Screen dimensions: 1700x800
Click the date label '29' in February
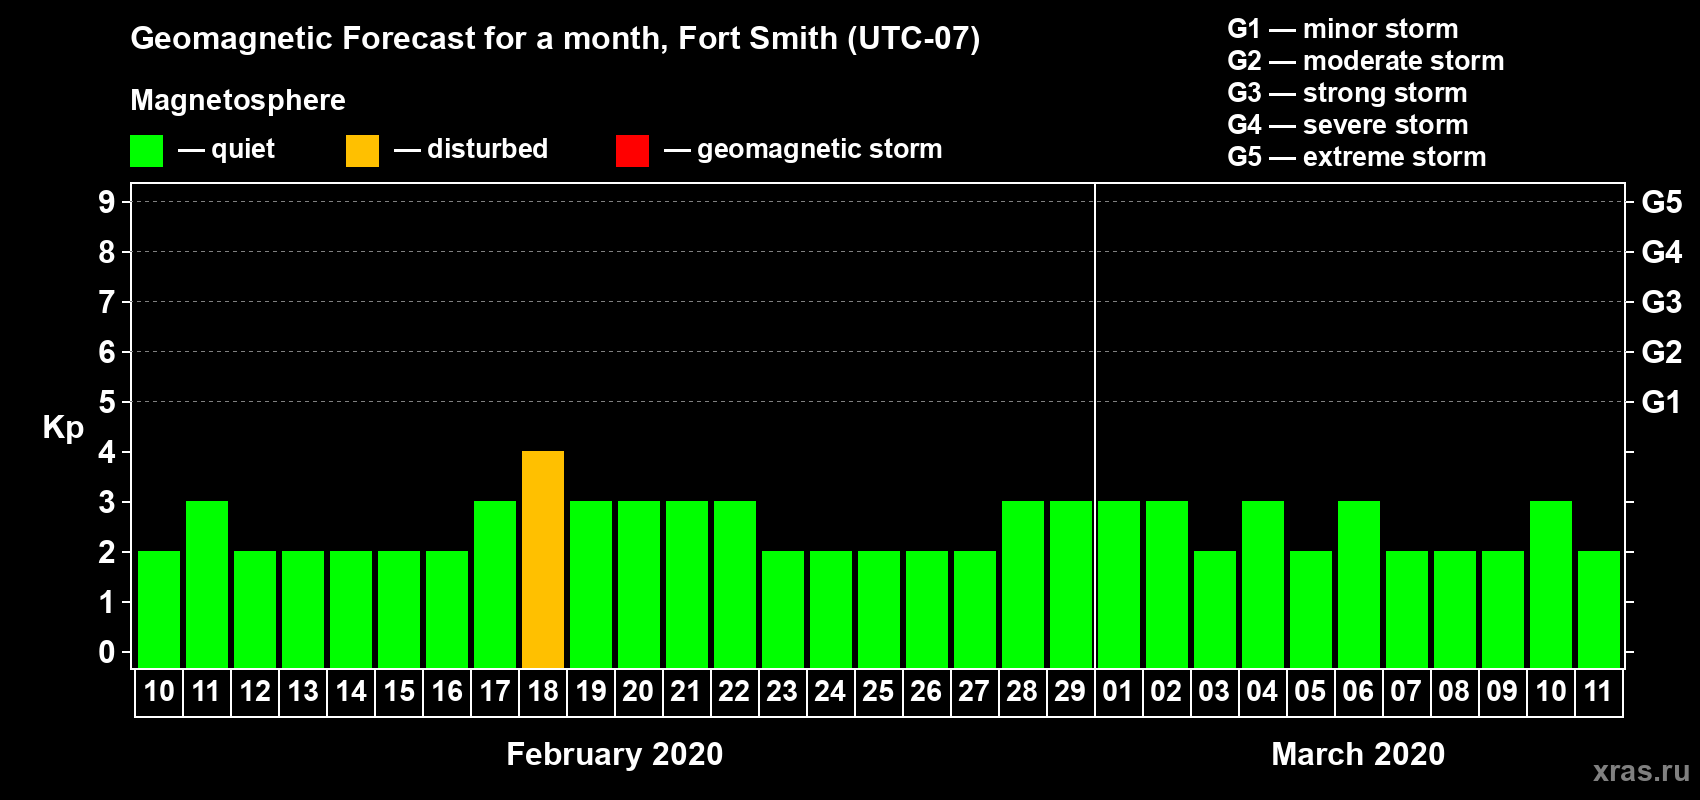coord(1071,691)
